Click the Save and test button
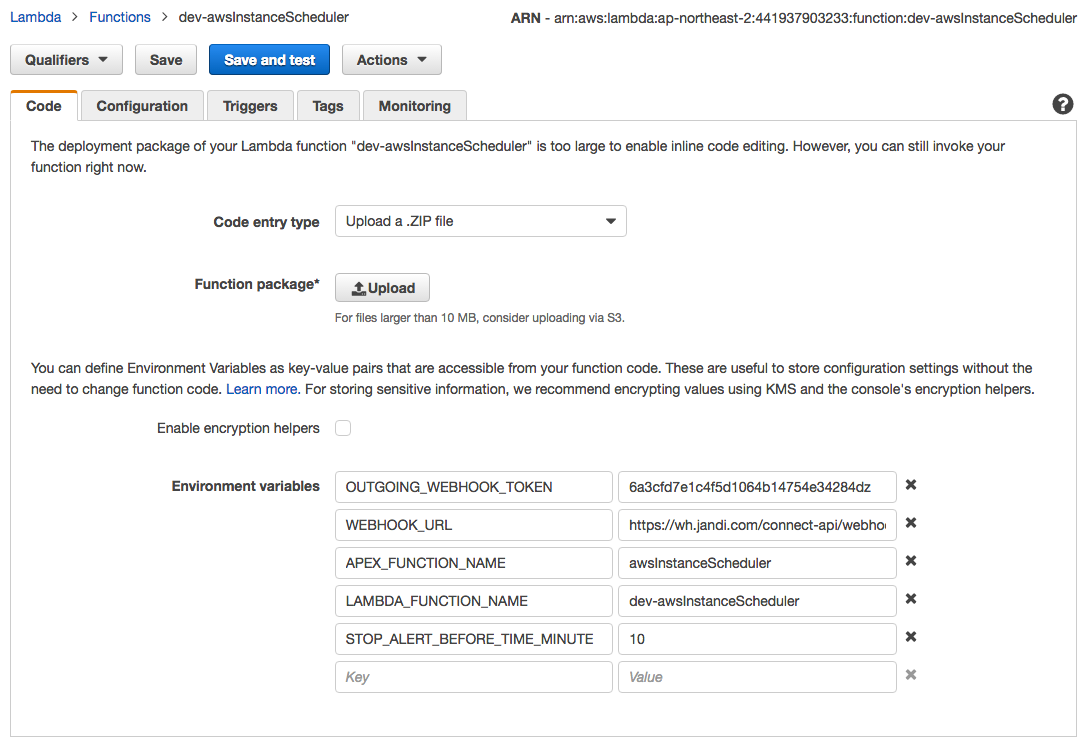This screenshot has width=1091, height=748. (270, 60)
